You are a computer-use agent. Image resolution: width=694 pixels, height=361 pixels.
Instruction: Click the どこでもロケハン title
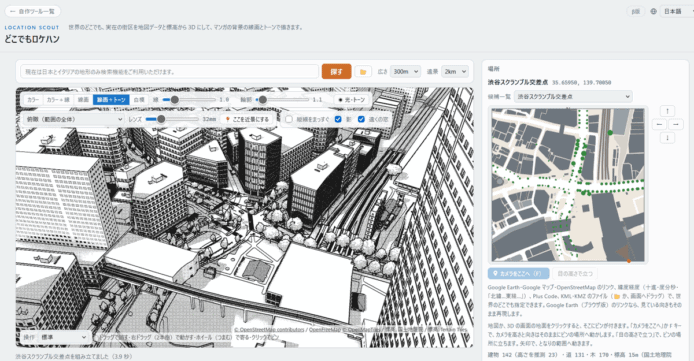32,39
